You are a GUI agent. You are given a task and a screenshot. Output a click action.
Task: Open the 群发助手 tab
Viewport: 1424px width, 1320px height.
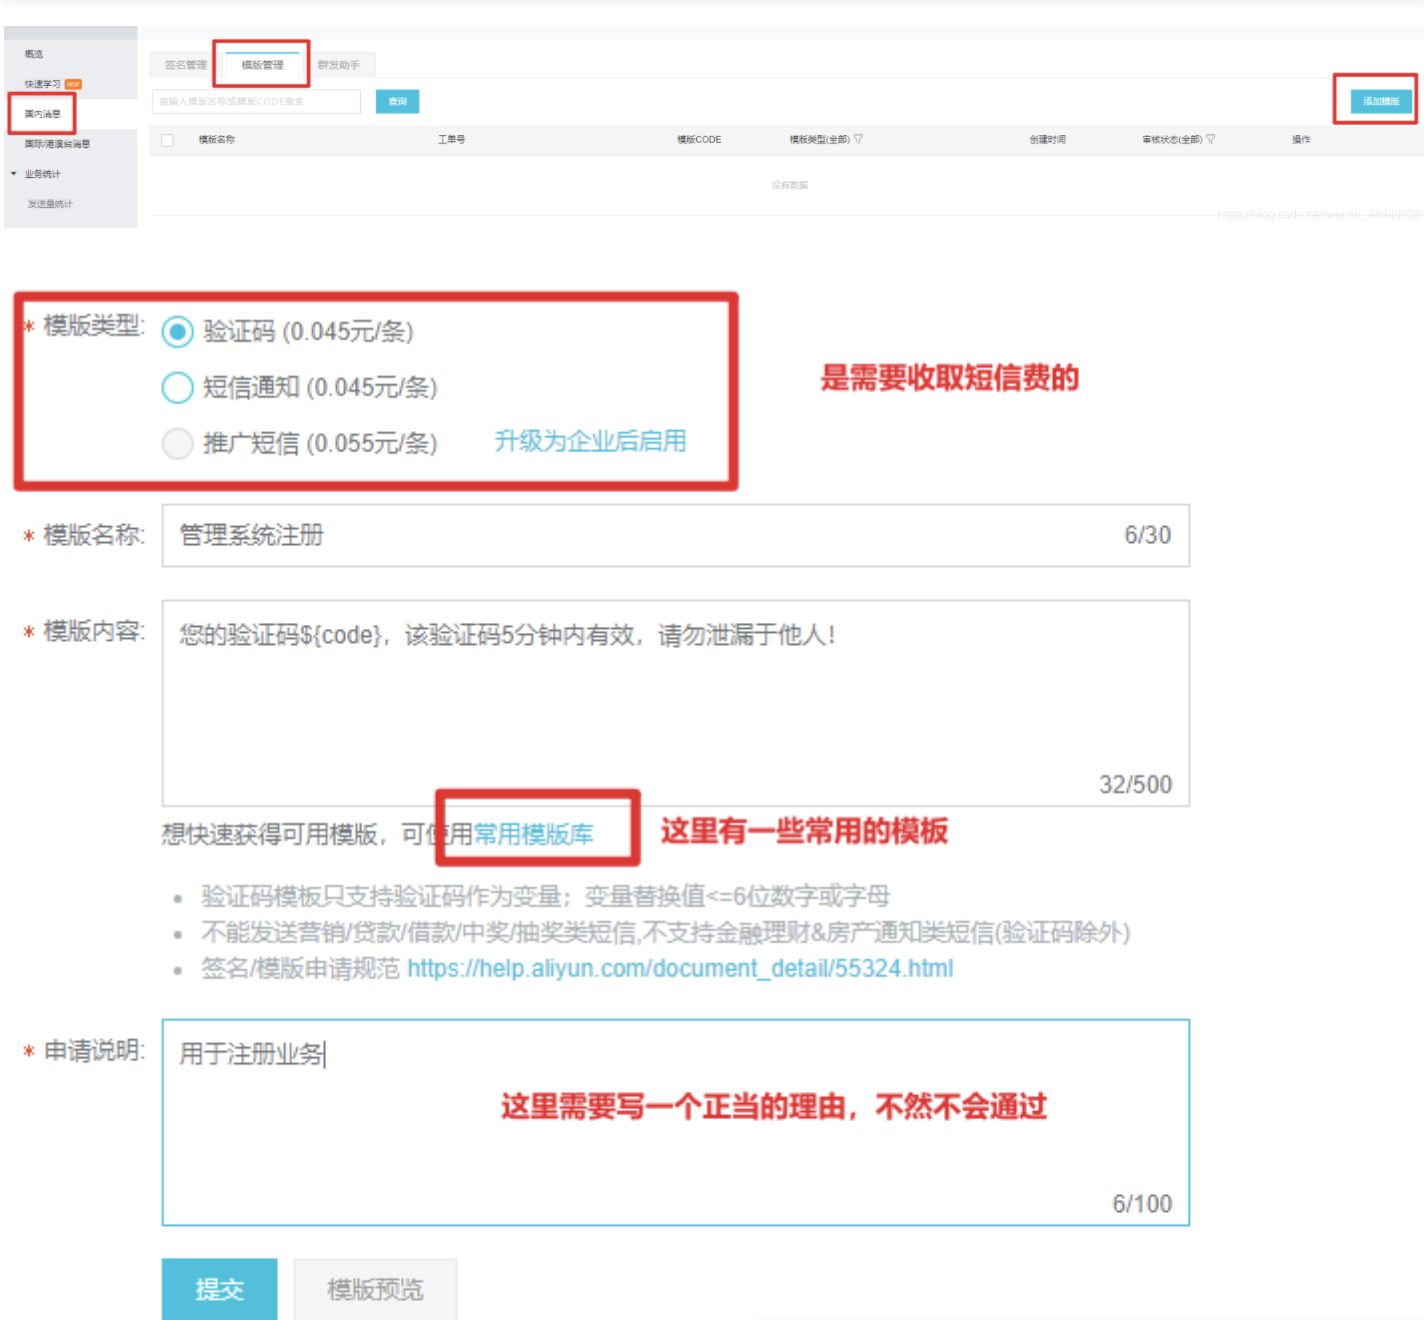point(338,65)
